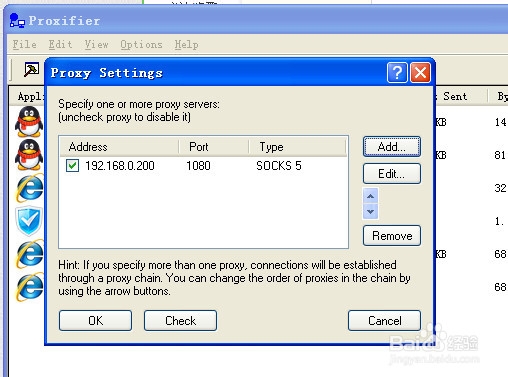Select the blue shield checkmark application icon
Image resolution: width=508 pixels, height=377 pixels.
tap(29, 221)
